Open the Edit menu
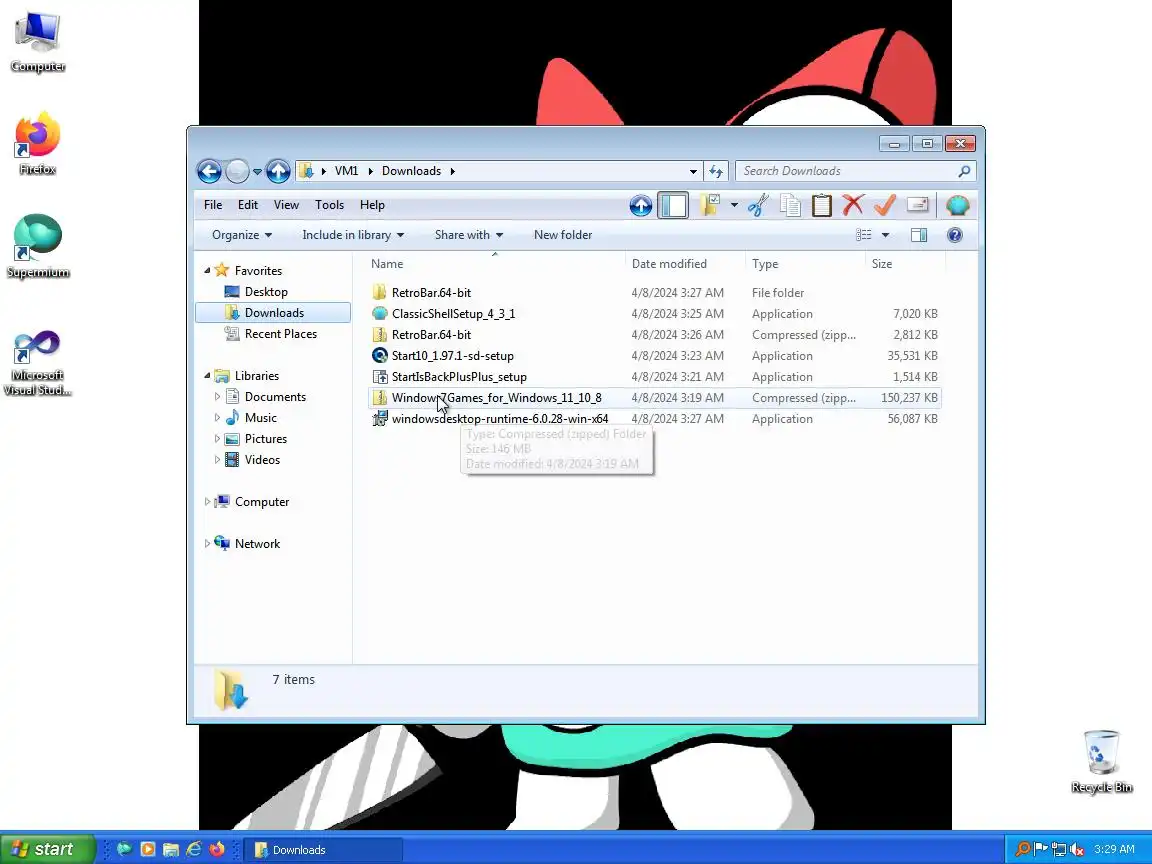 [x=248, y=205]
